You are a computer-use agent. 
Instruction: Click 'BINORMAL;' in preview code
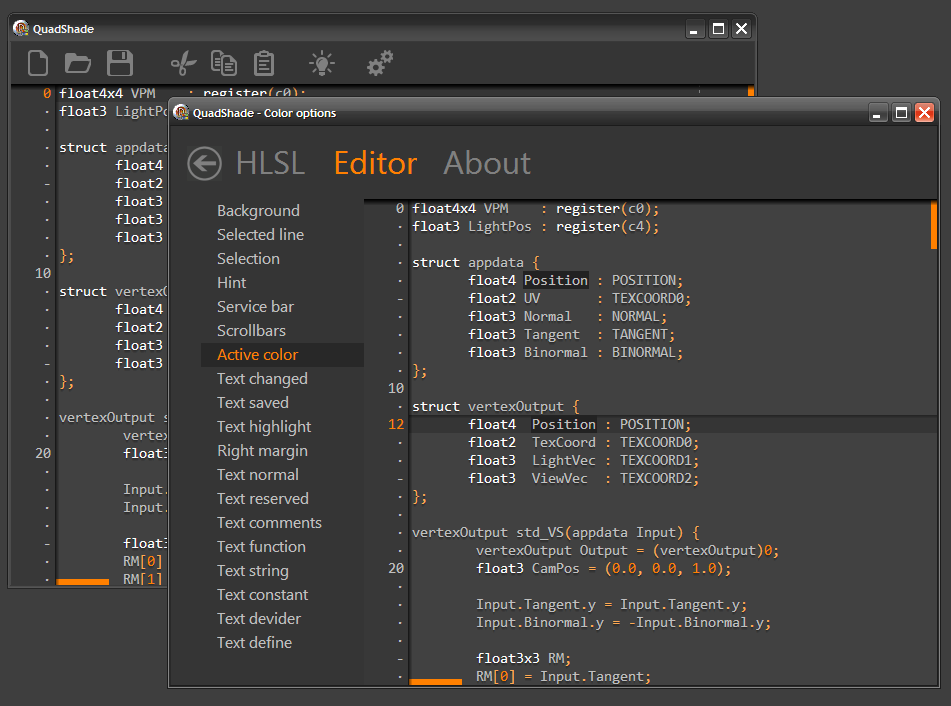click(647, 352)
